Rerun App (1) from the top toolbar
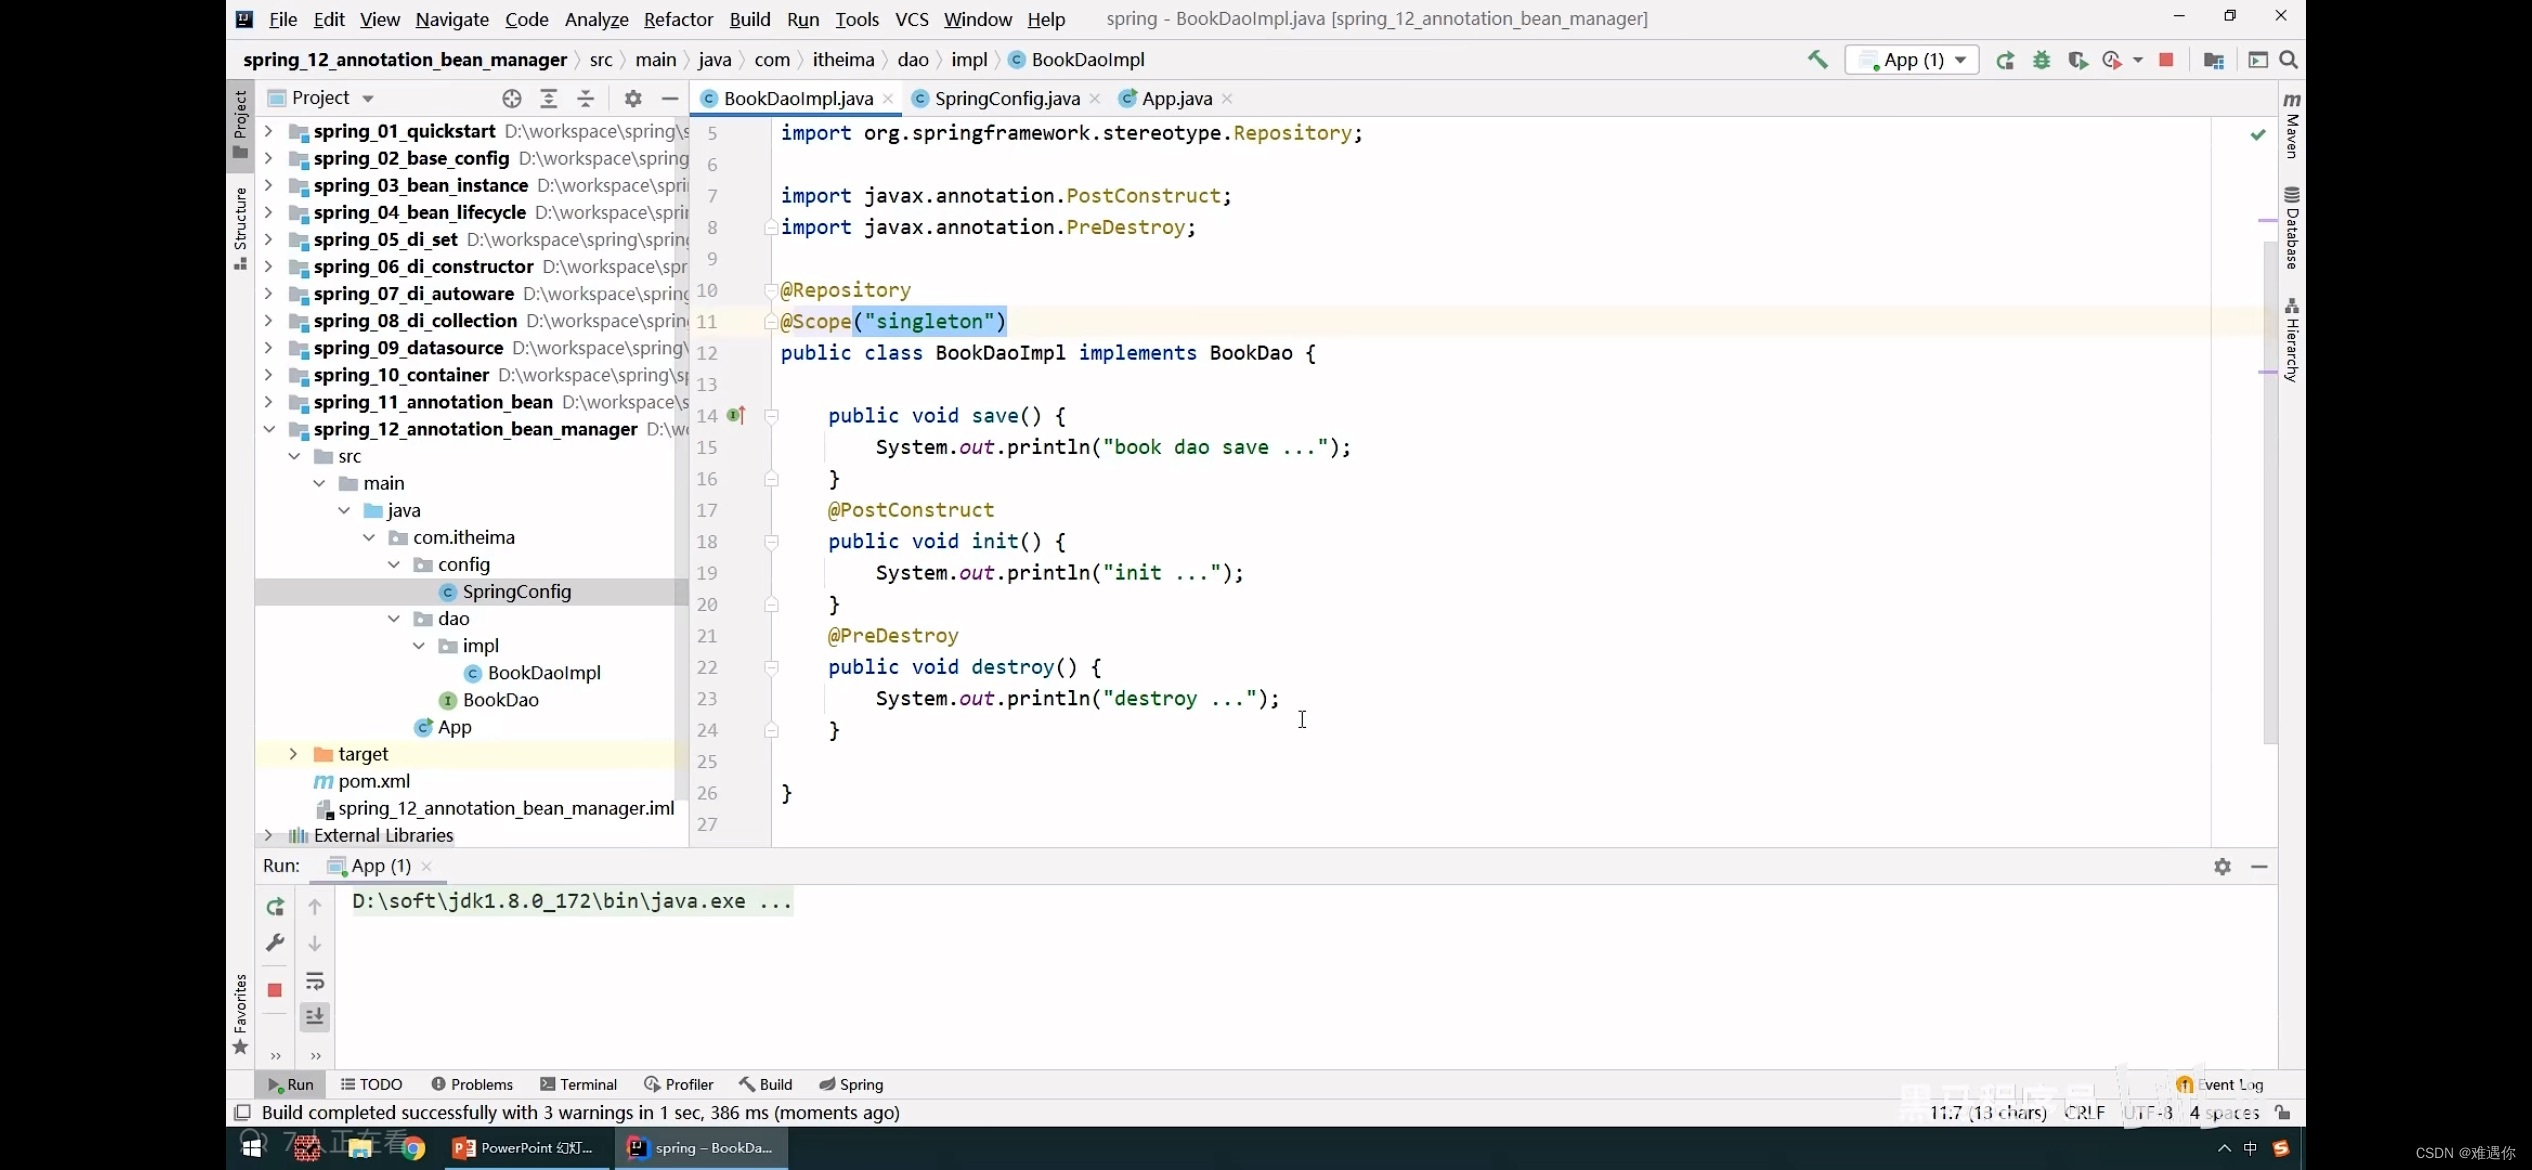Image resolution: width=2532 pixels, height=1170 pixels. (2005, 60)
